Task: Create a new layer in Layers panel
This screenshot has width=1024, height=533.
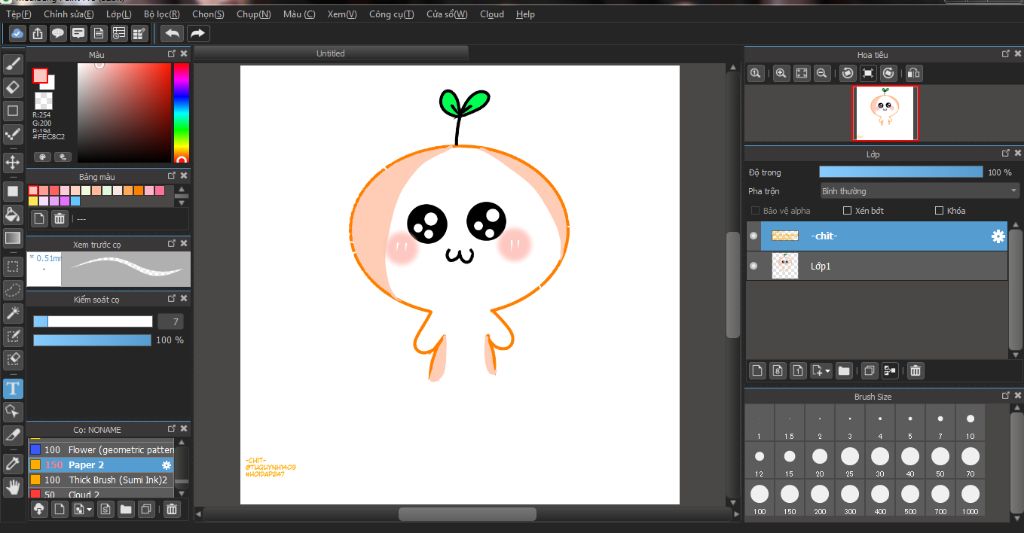Action: pos(758,371)
